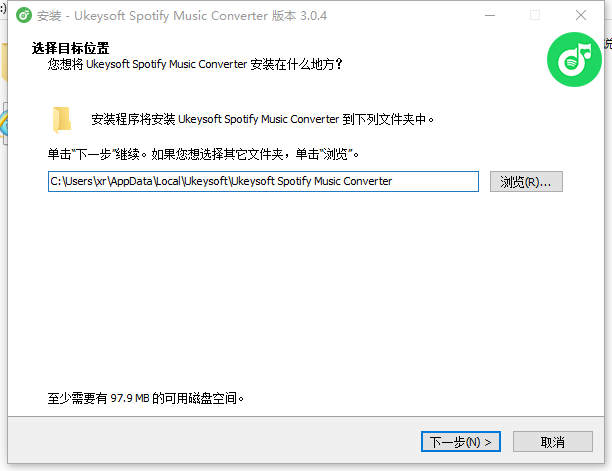Click the question text 安装在什么地方？
The height and width of the screenshot is (471, 612).
click(297, 64)
